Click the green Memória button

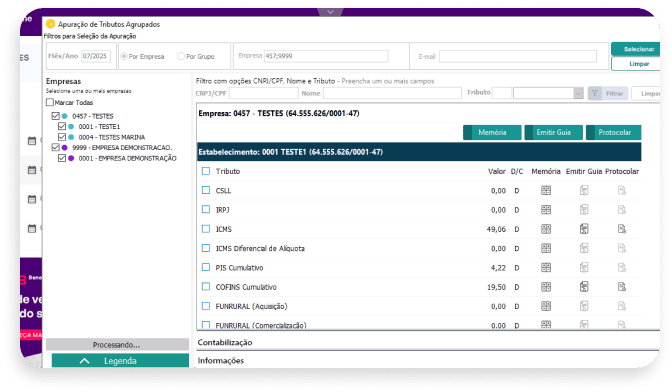click(x=492, y=132)
